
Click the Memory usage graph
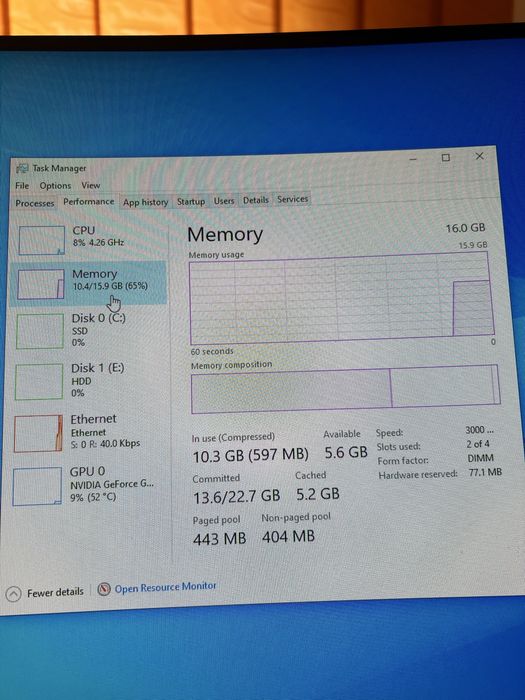click(x=342, y=297)
